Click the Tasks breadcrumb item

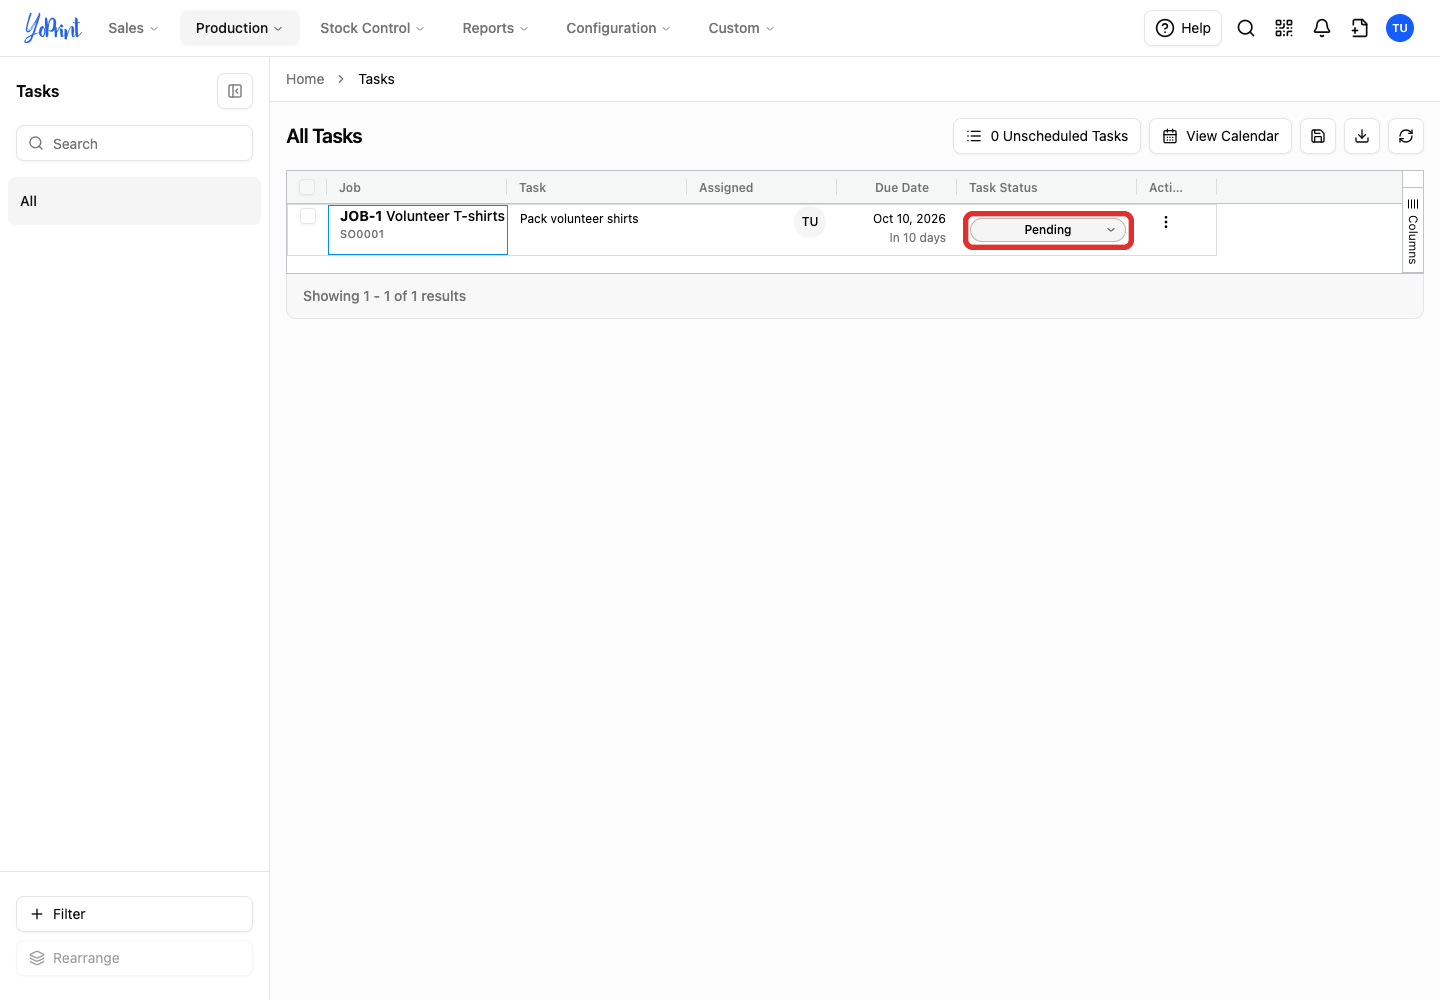click(x=376, y=79)
